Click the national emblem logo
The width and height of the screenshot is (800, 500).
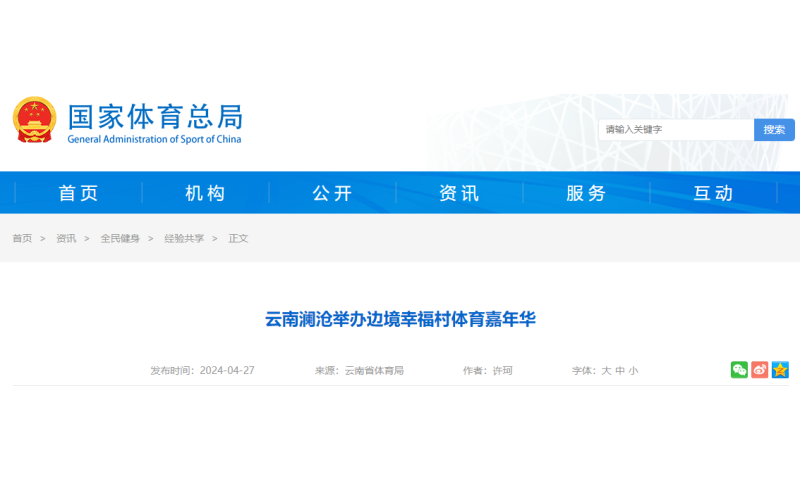tap(34, 120)
